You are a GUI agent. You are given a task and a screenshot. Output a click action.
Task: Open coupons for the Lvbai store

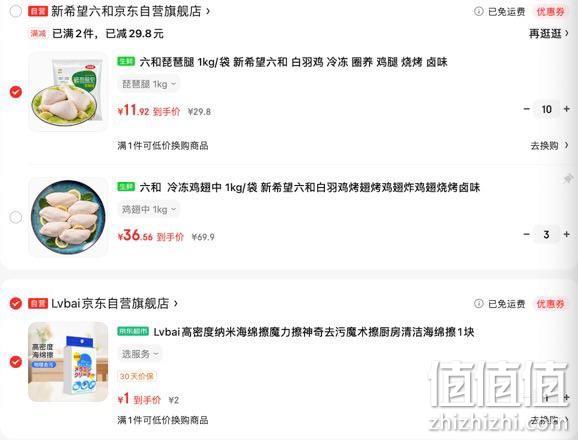click(x=550, y=304)
